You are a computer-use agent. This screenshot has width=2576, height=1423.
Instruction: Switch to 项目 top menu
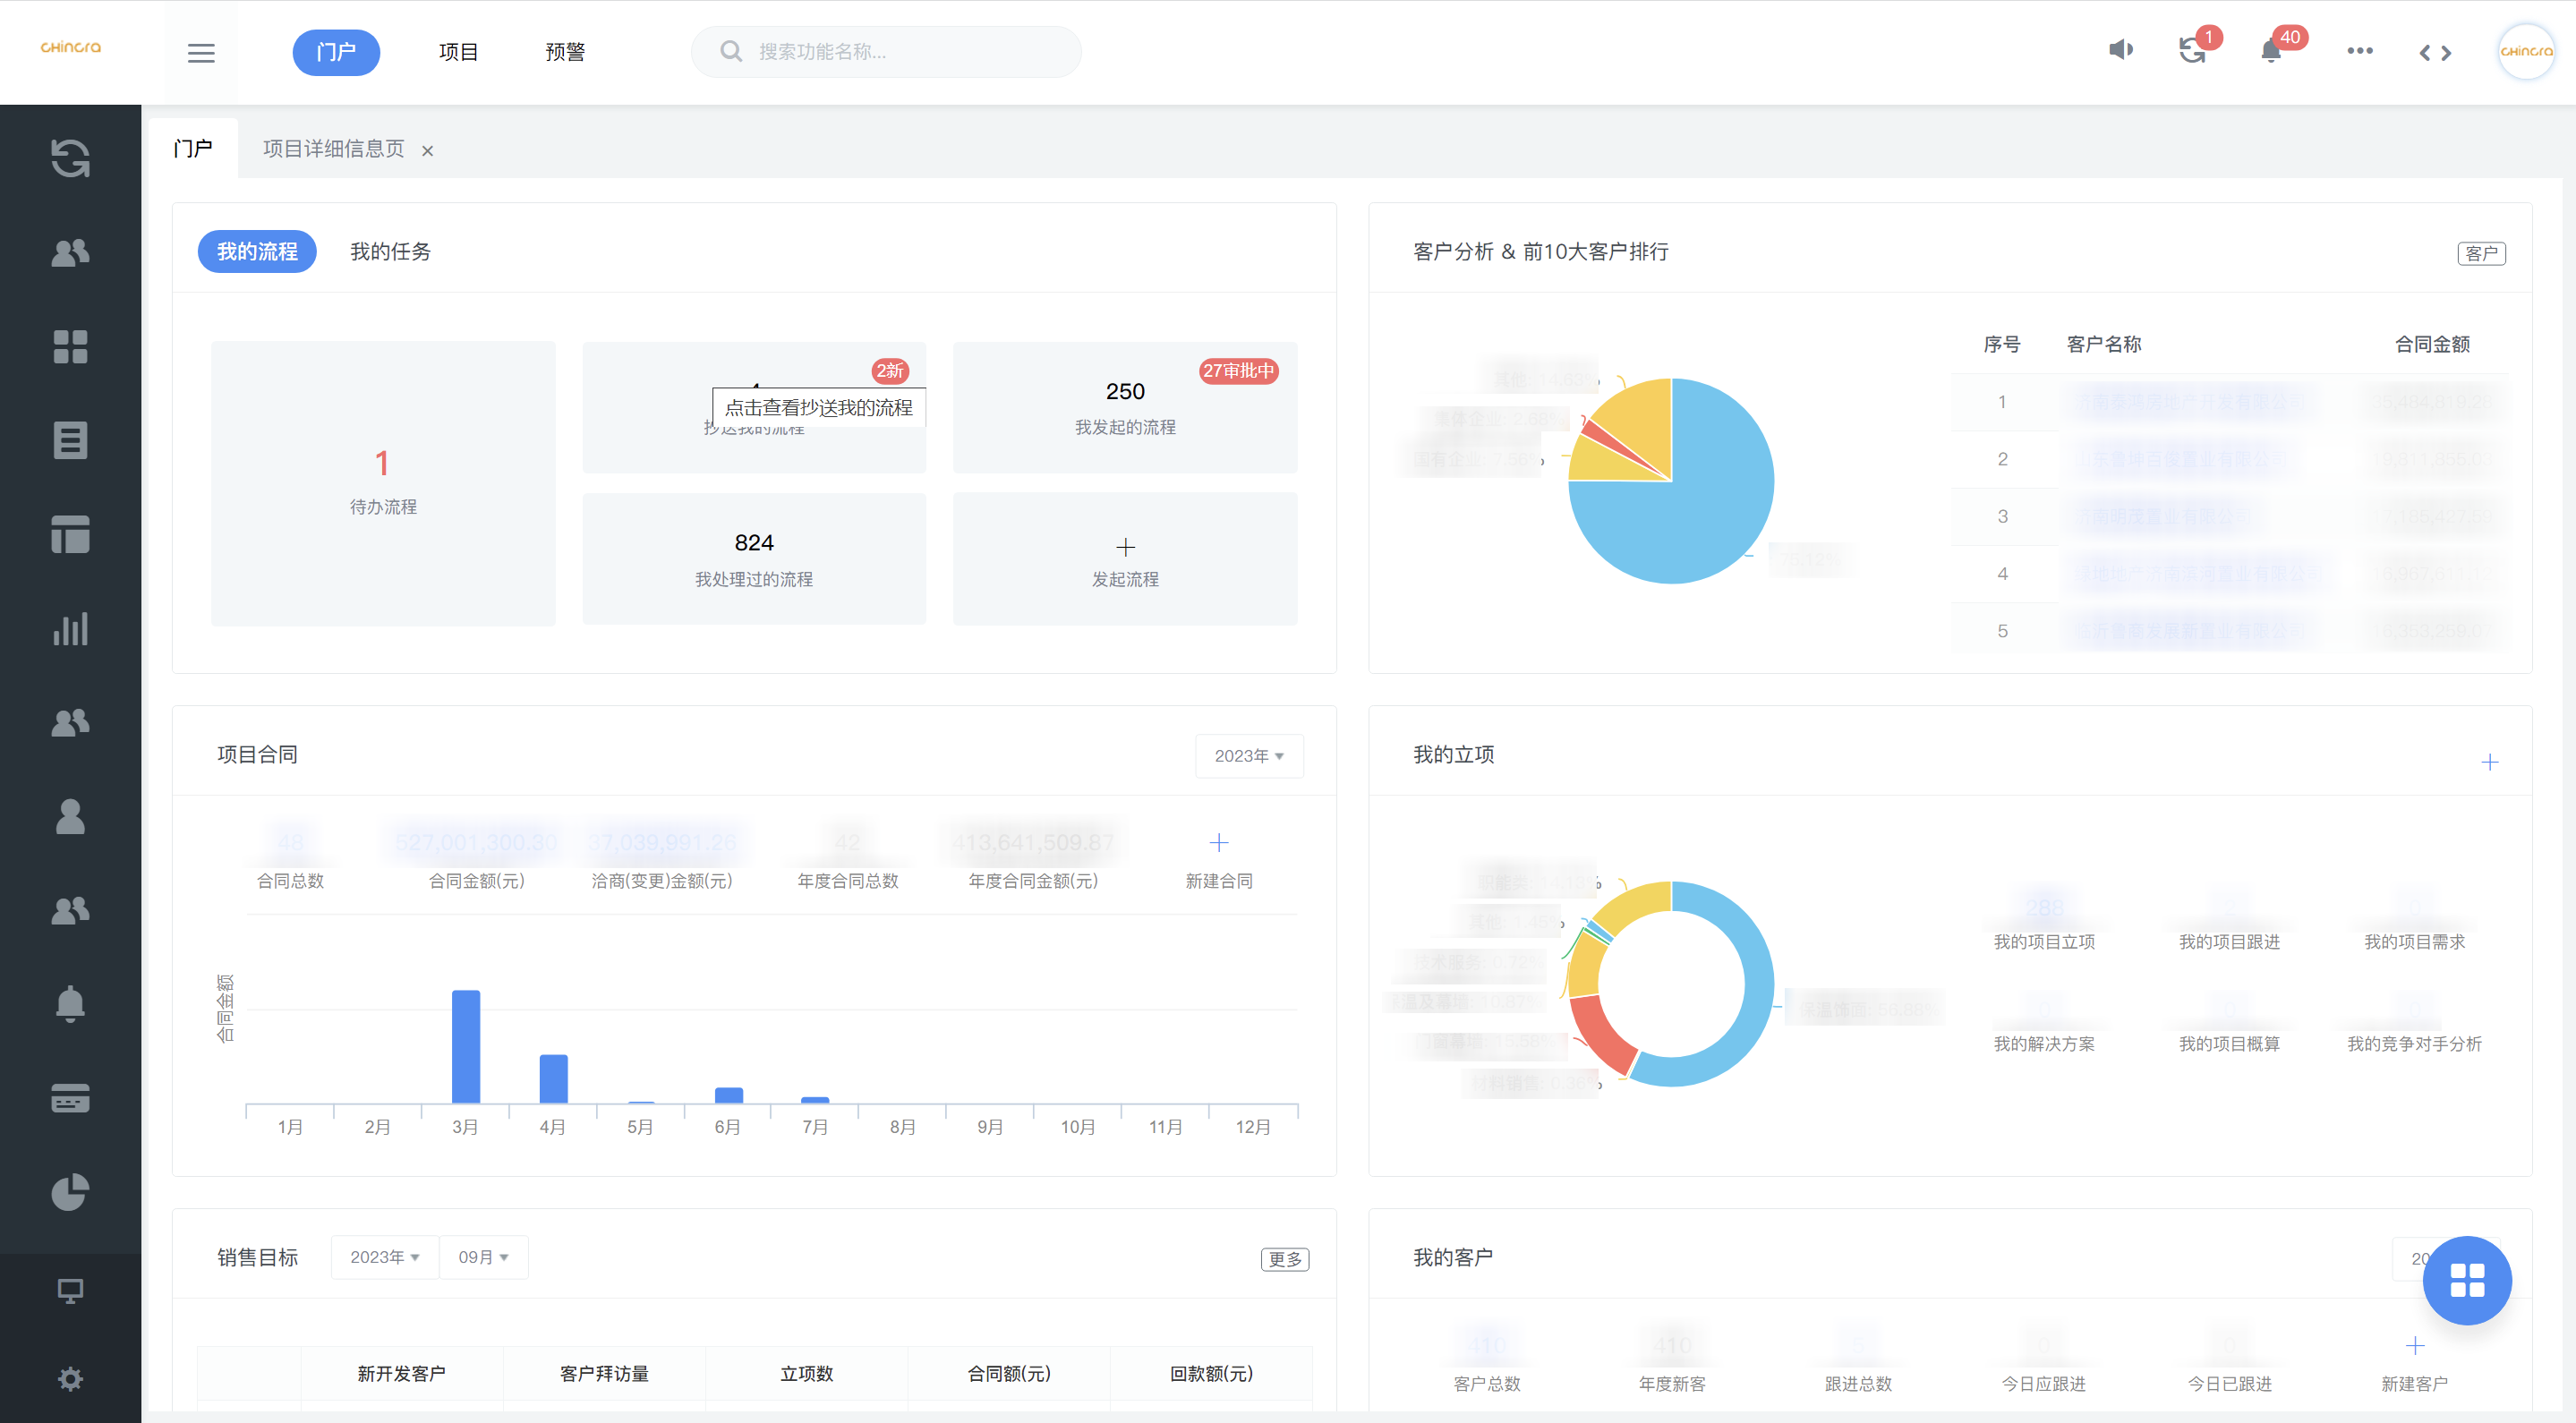coord(458,52)
